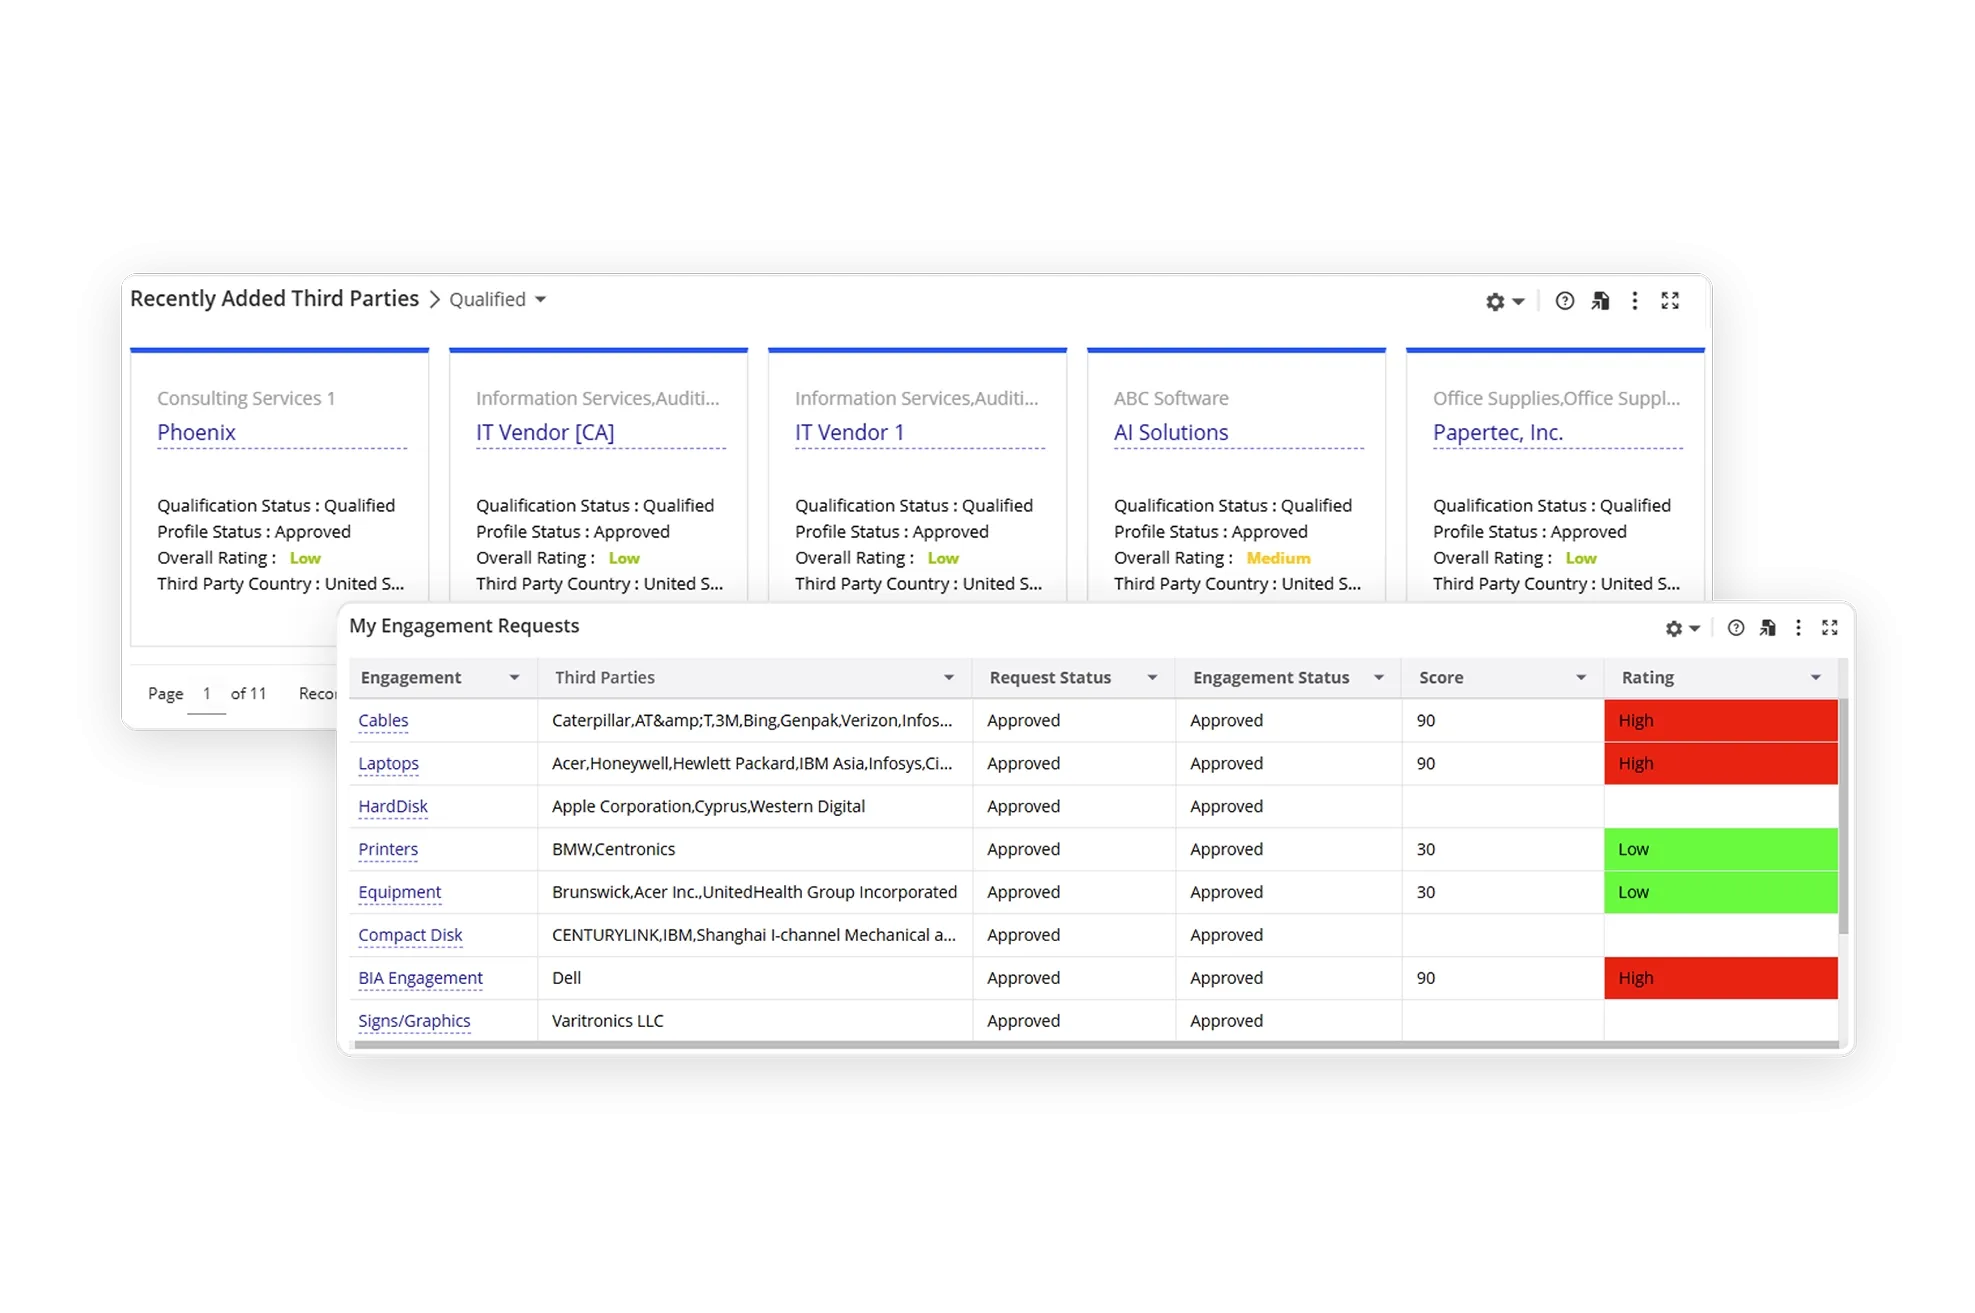Open the Phoenix third party card link
Screen dimensions: 1975x1313
196,432
